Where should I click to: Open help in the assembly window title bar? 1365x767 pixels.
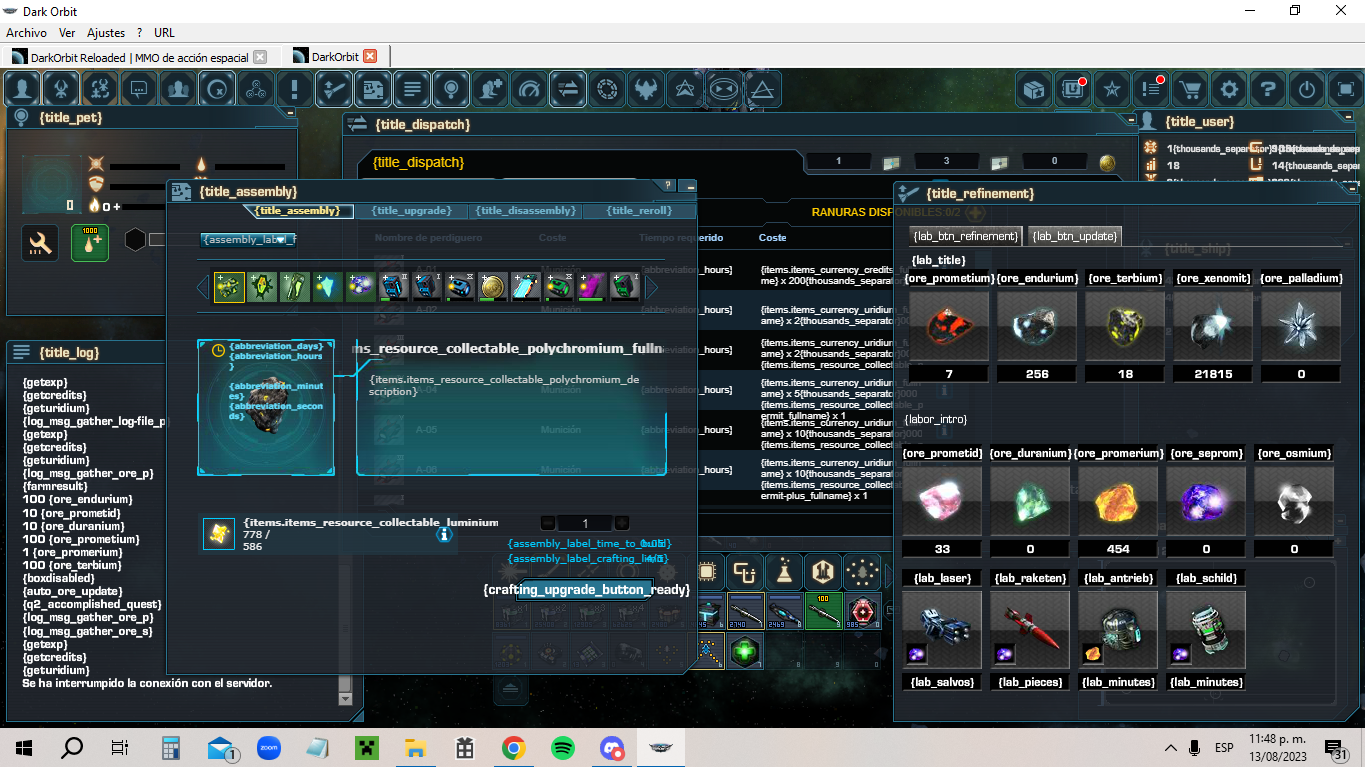pyautogui.click(x=668, y=186)
